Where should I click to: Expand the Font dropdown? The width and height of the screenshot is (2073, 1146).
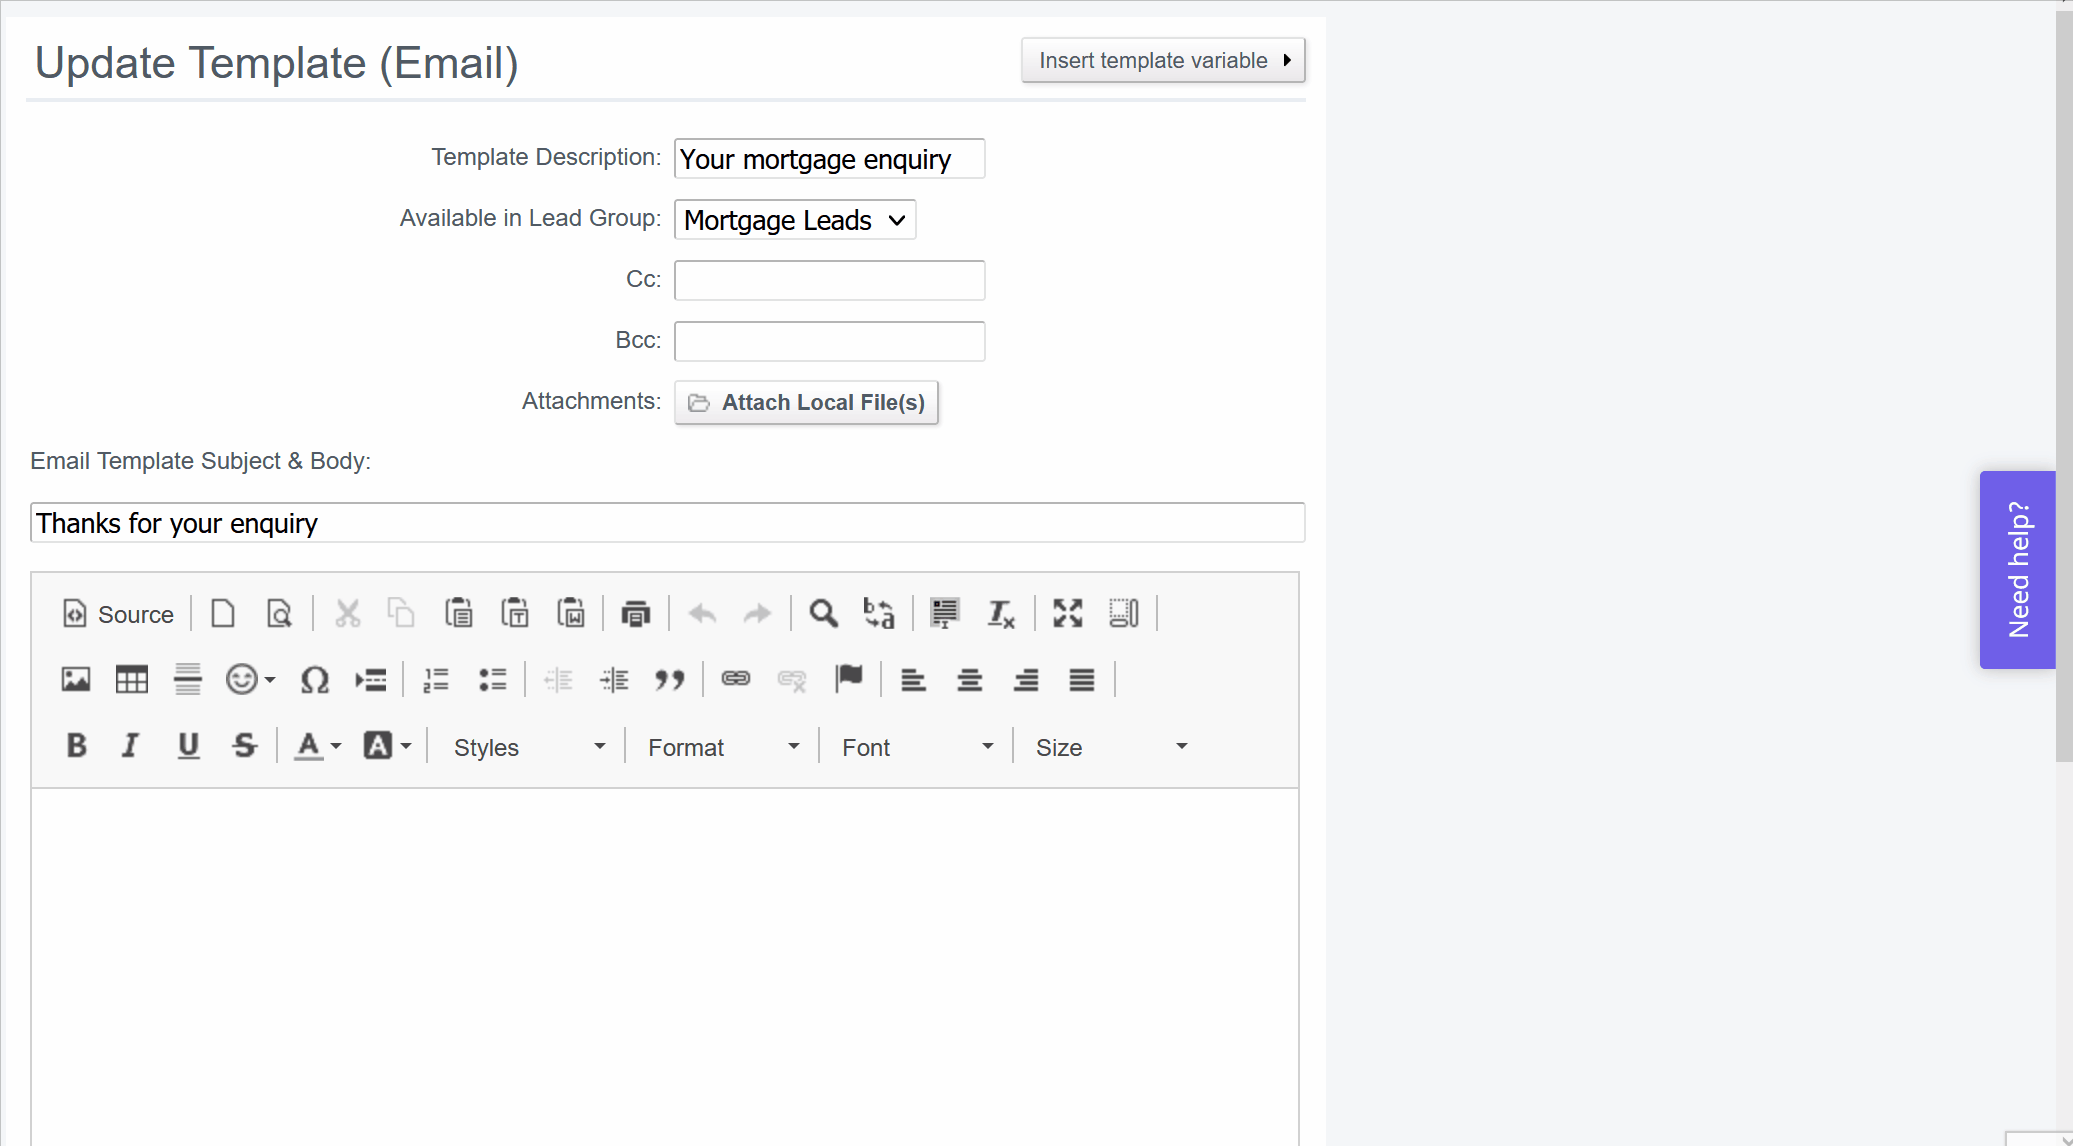(x=918, y=747)
